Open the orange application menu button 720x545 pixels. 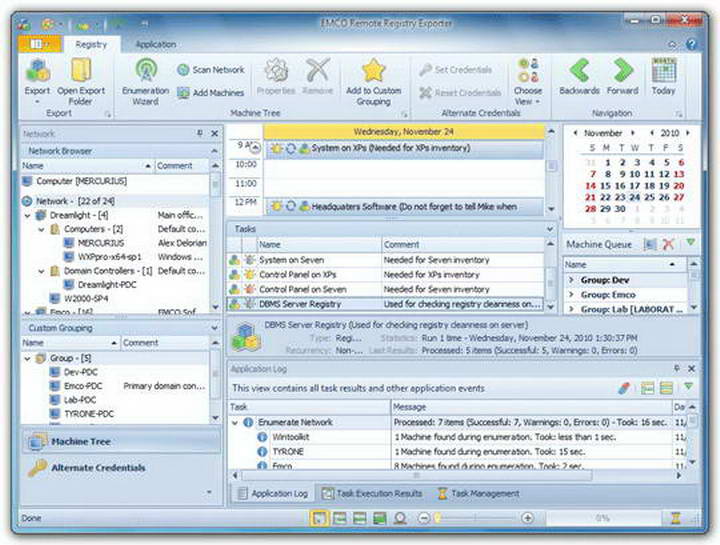click(x=40, y=45)
